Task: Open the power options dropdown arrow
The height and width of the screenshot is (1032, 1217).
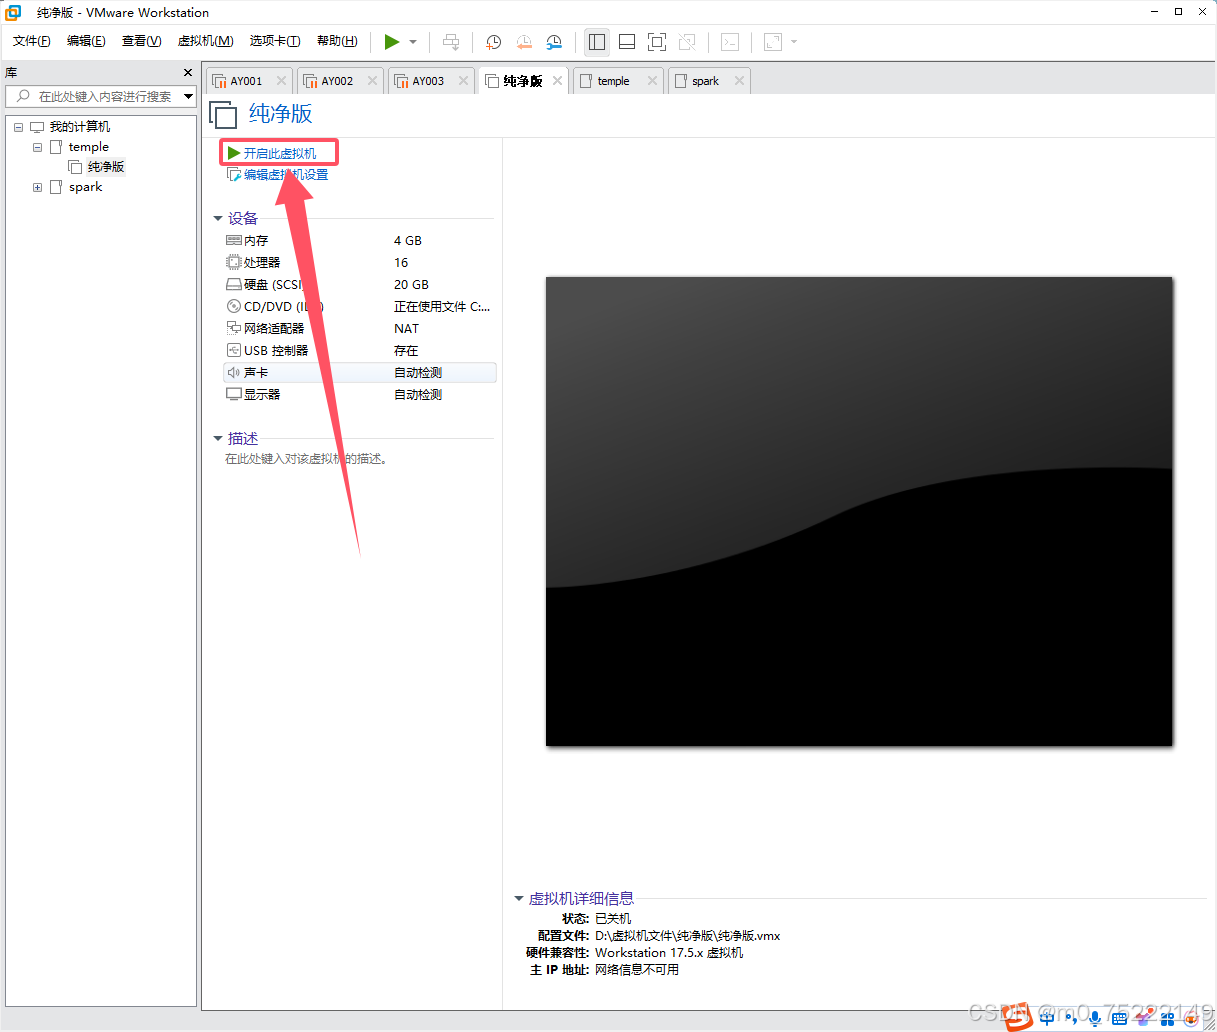Action: [x=413, y=42]
